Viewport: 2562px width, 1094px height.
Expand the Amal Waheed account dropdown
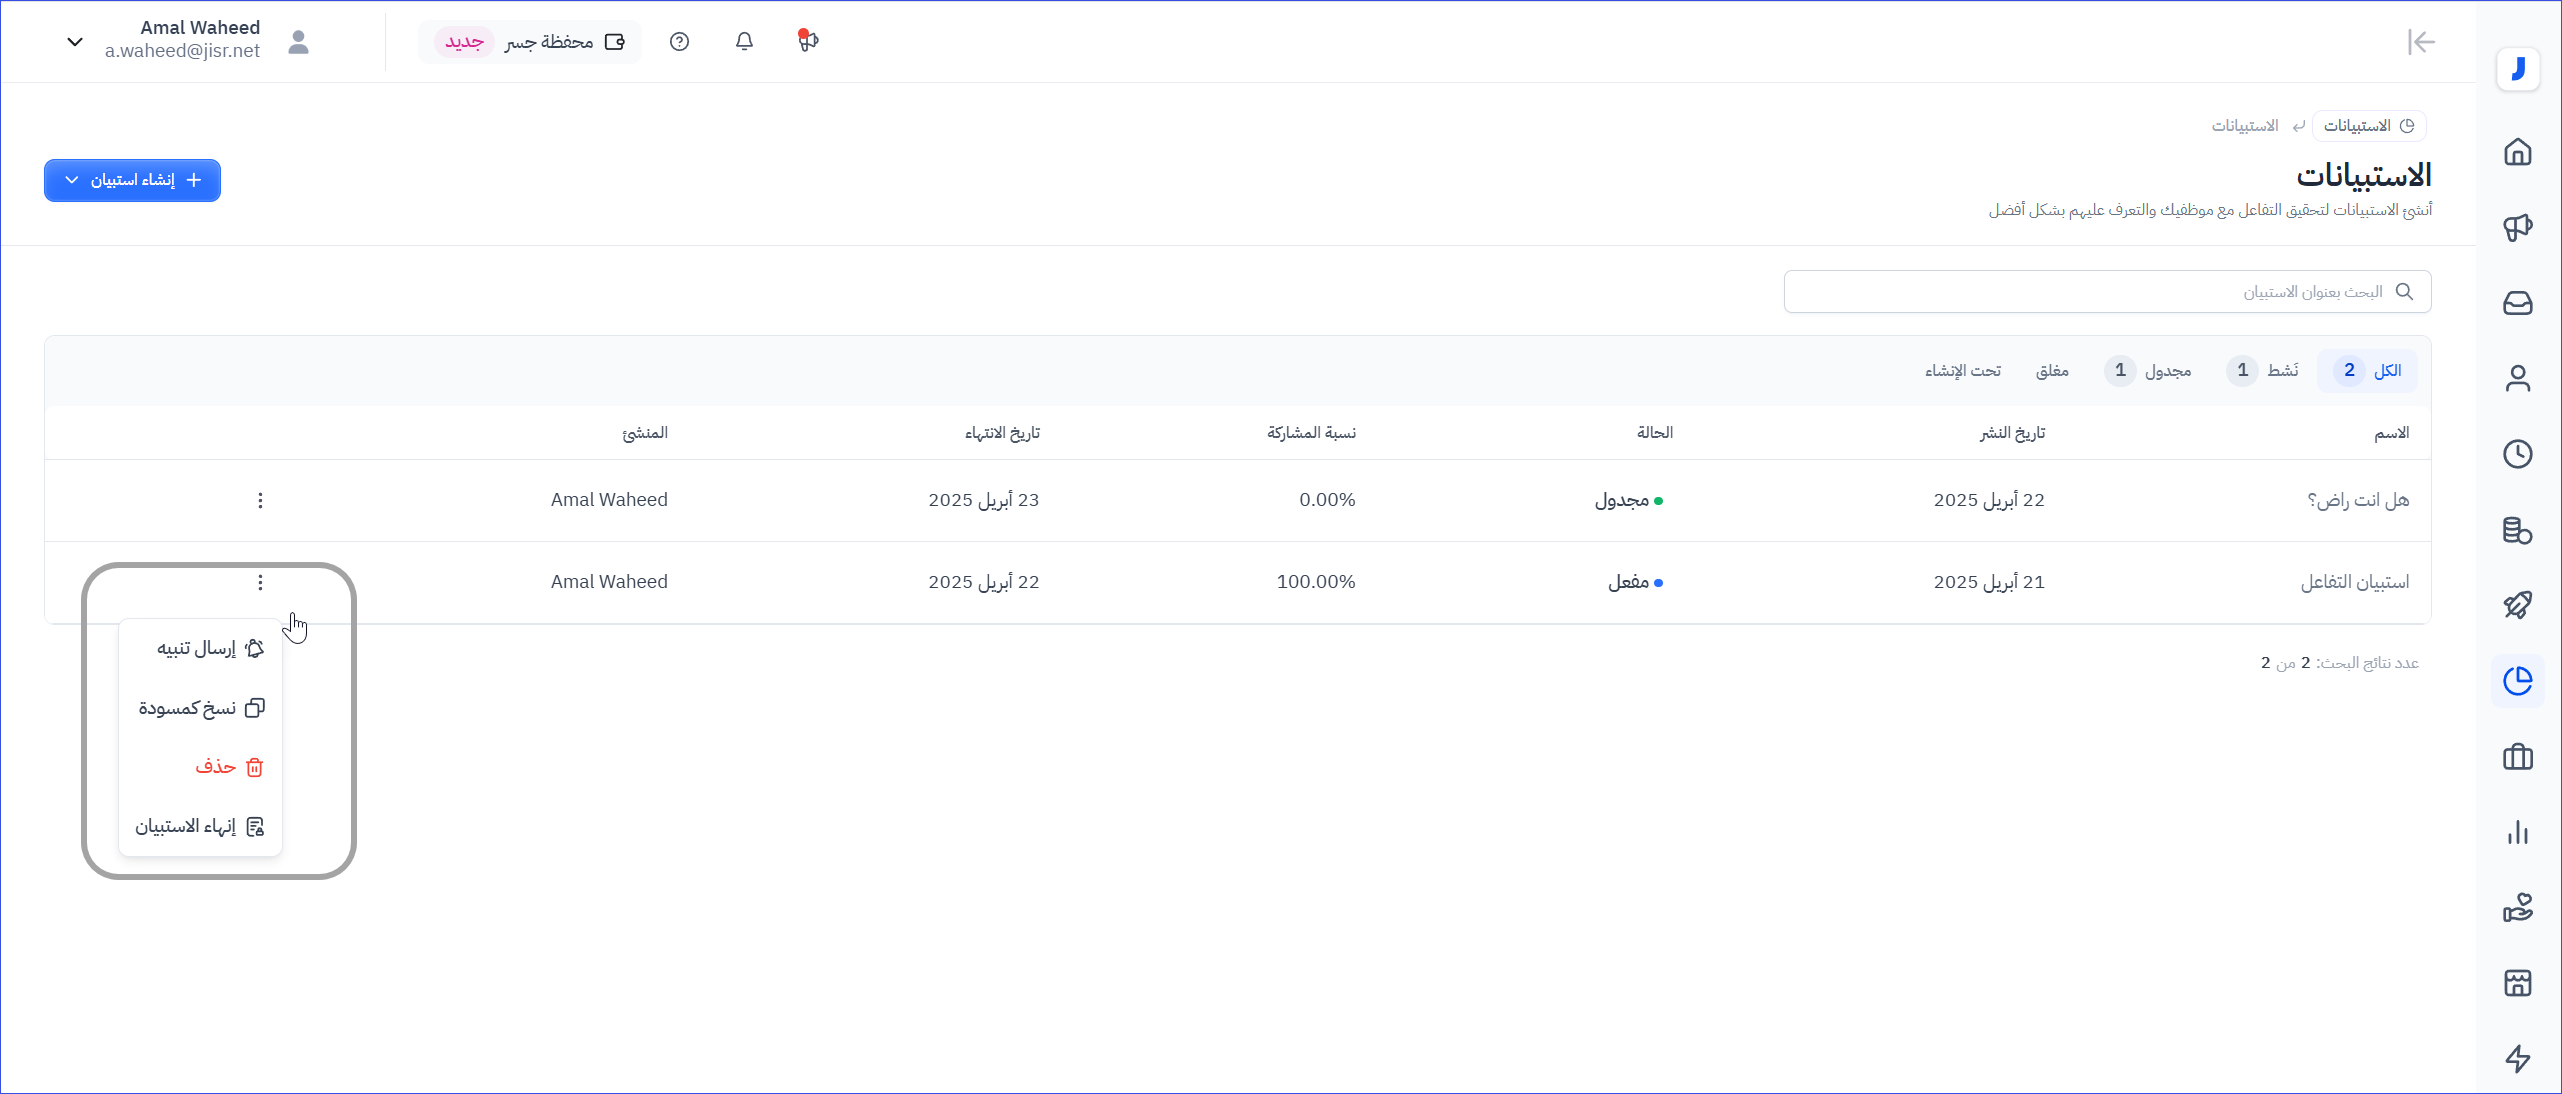coord(75,42)
